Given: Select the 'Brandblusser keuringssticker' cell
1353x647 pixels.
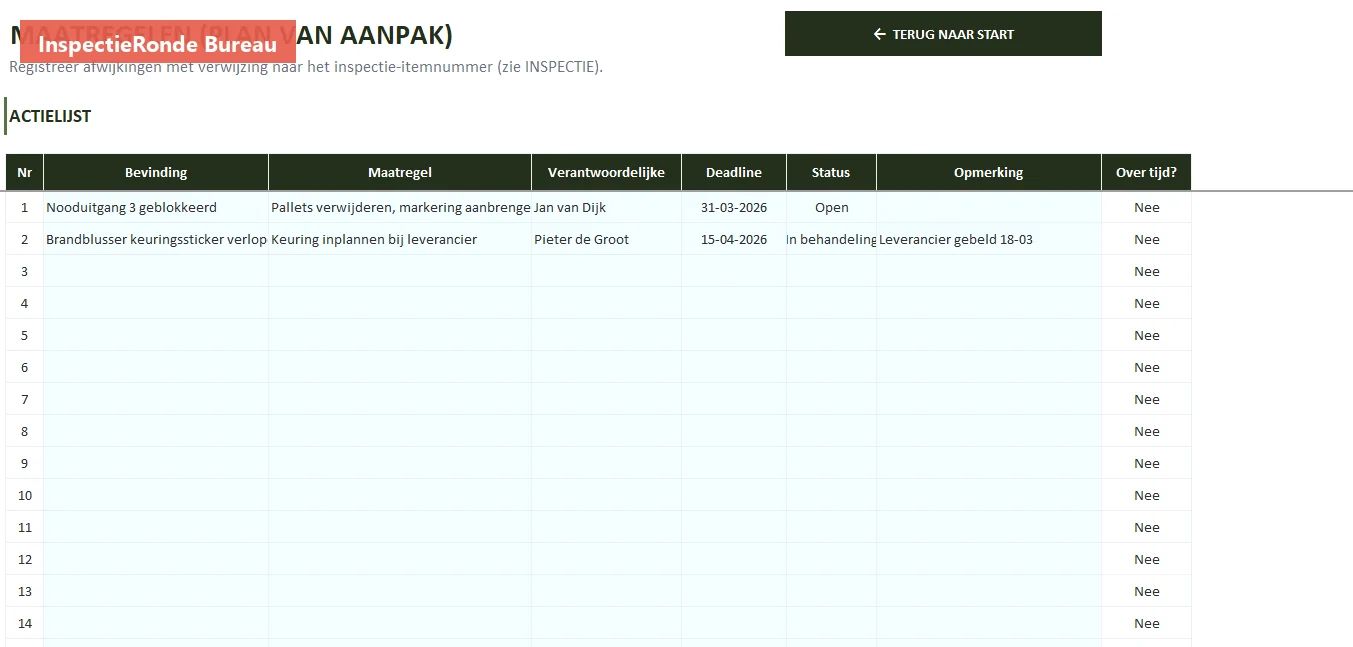Looking at the screenshot, I should click(x=156, y=239).
